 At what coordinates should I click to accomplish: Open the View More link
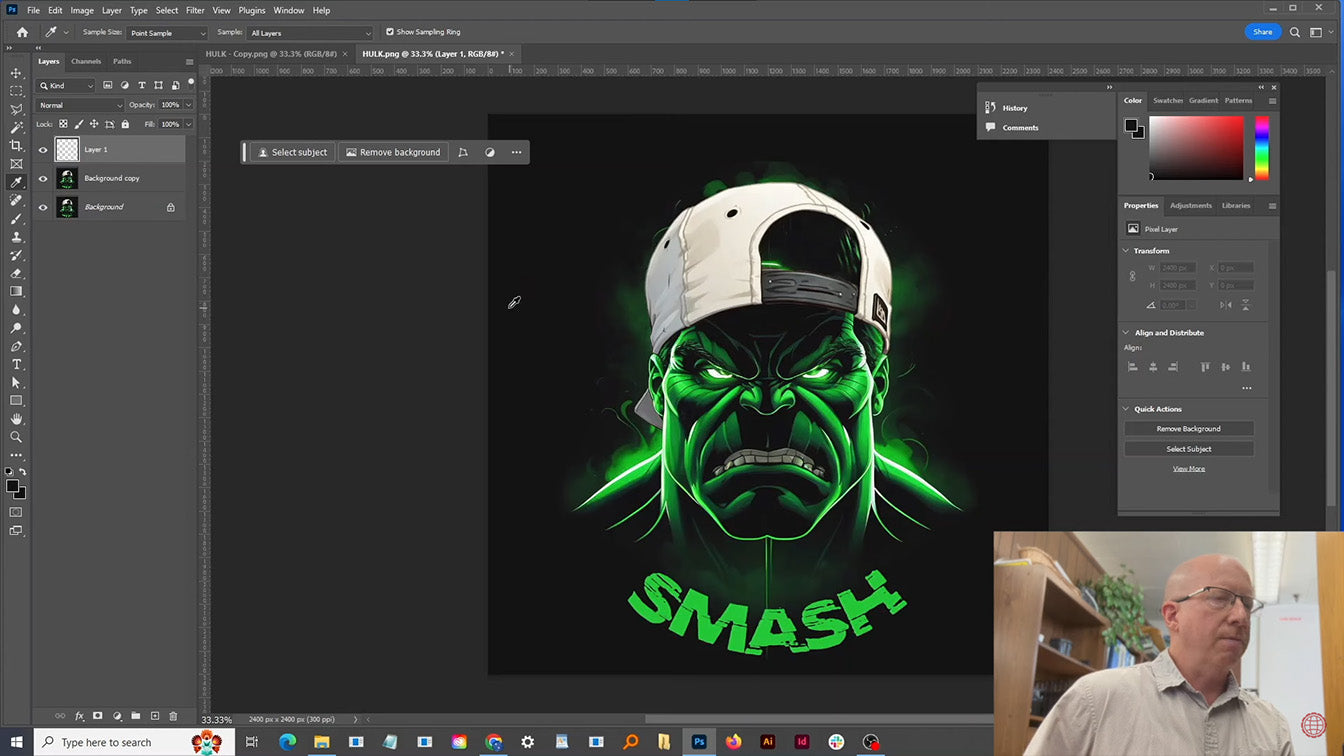pos(1189,468)
